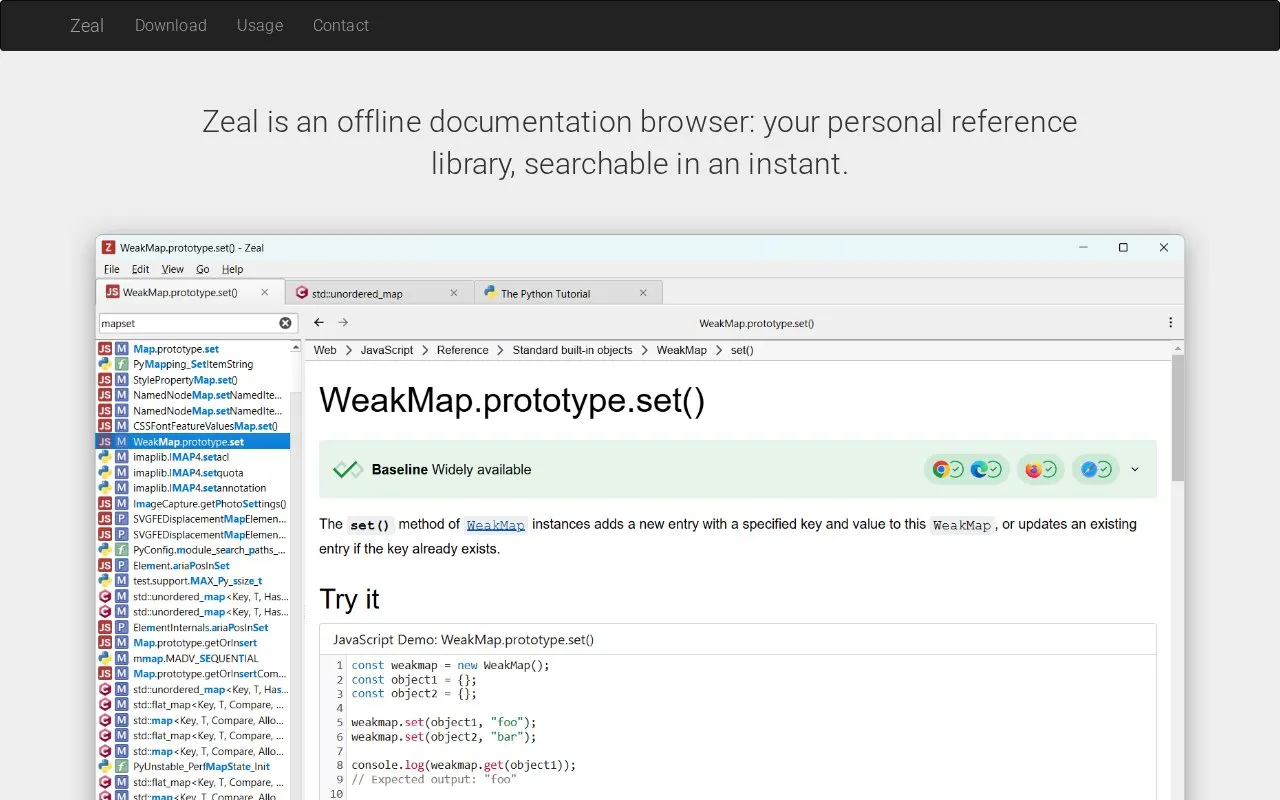This screenshot has height=800, width=1280.
Task: Click the Edge browser support icon
Action: click(x=978, y=469)
